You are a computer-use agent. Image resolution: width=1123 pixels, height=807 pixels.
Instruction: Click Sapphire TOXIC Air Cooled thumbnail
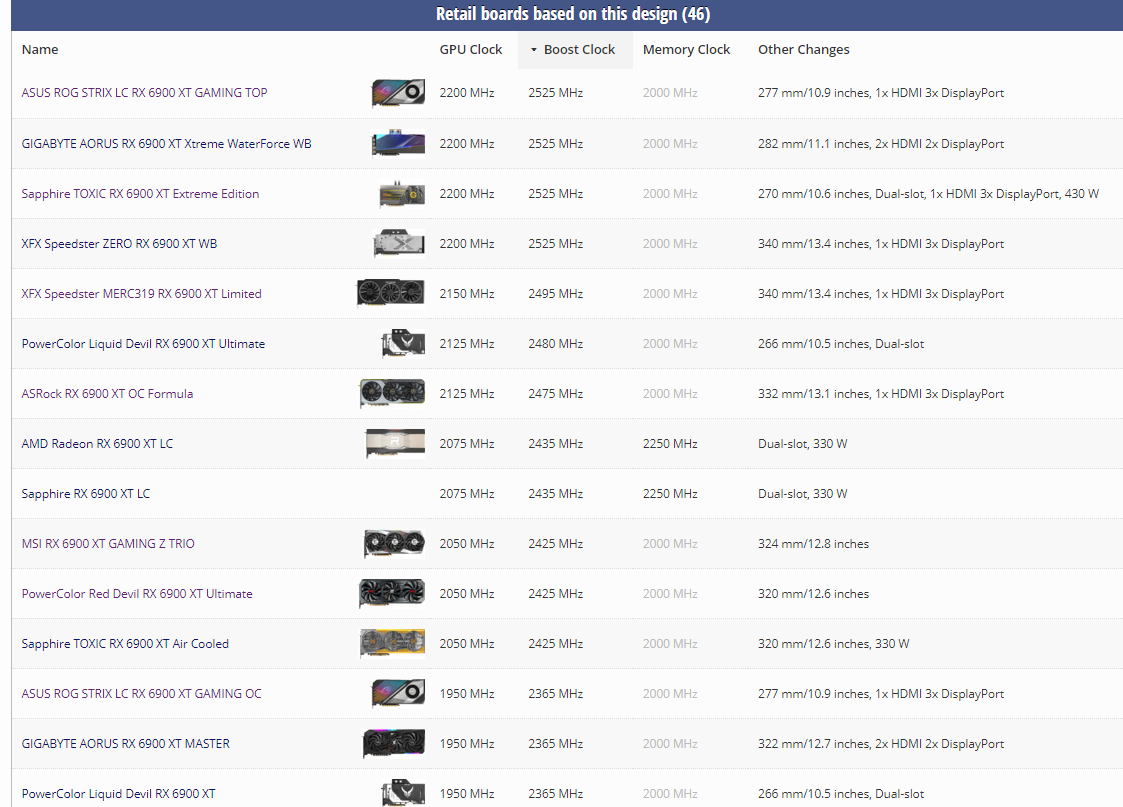[x=392, y=643]
